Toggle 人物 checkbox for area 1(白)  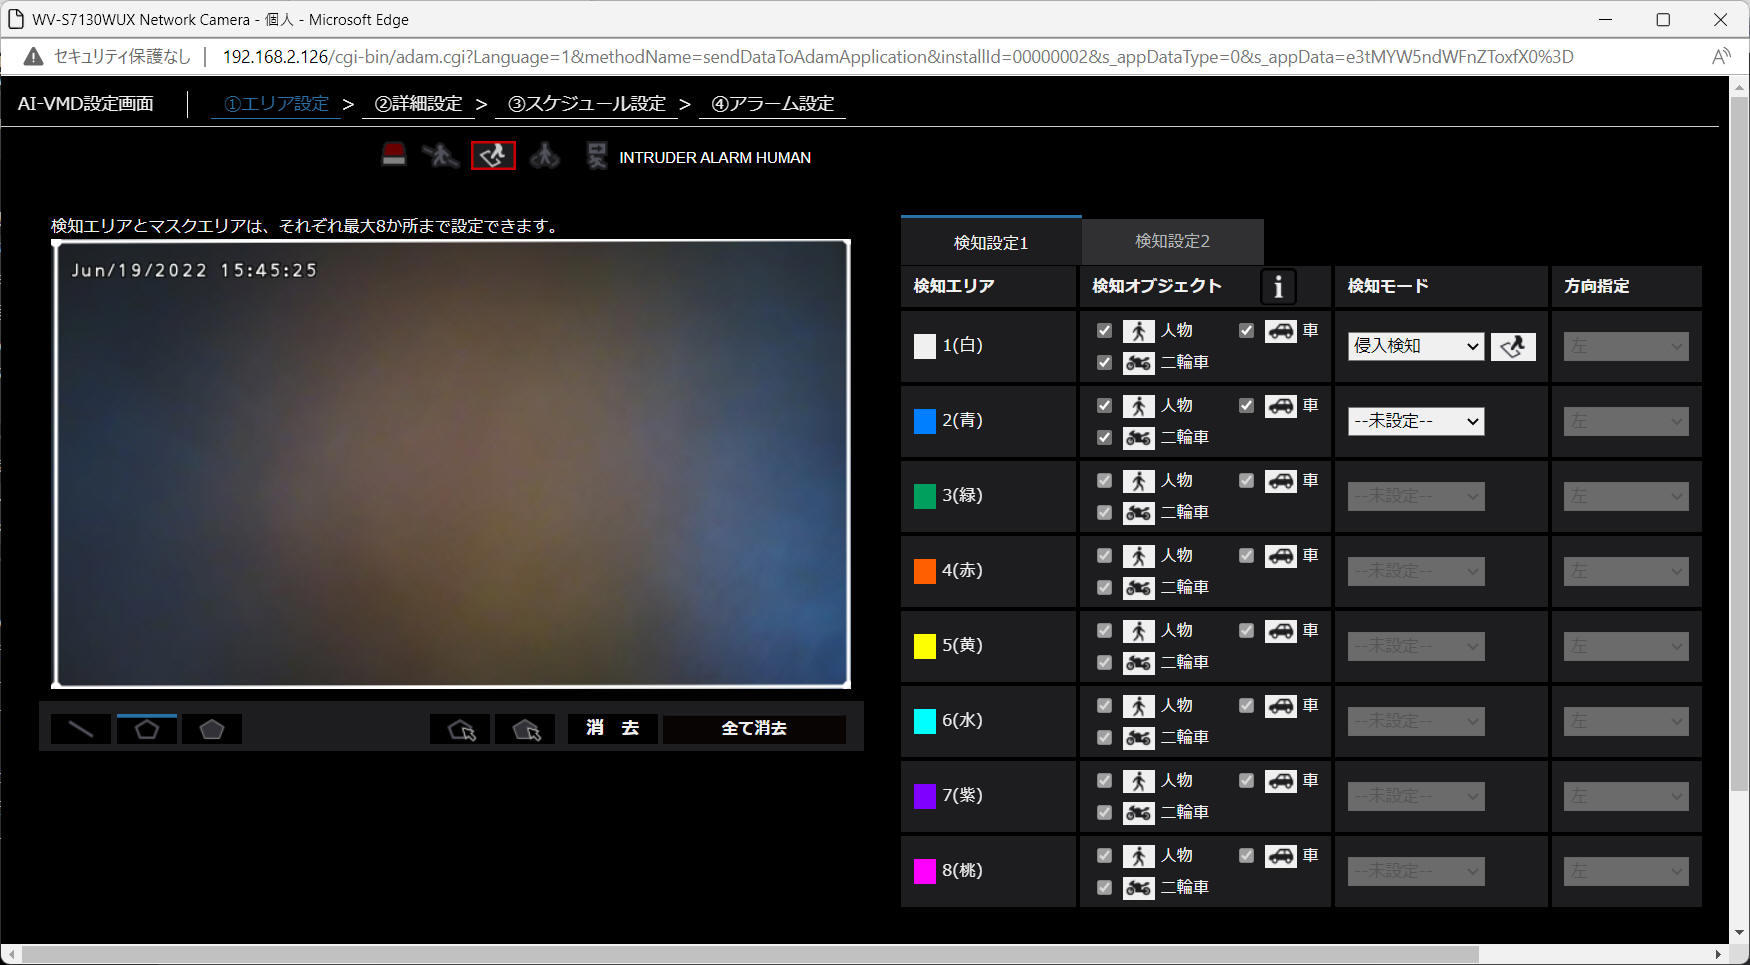coord(1104,331)
